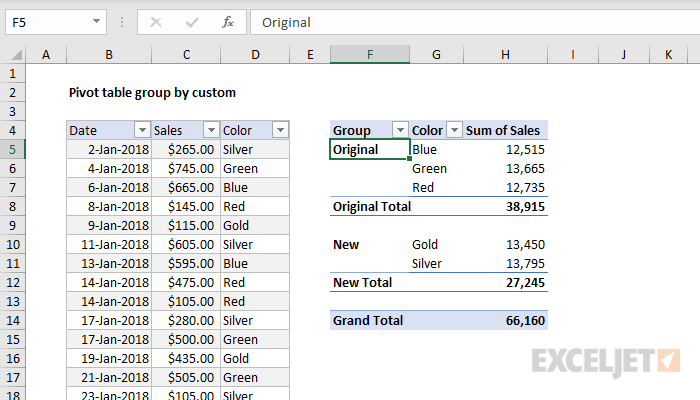Screen dimensions: 700x400
Task: Select column K header
Action: [x=668, y=54]
